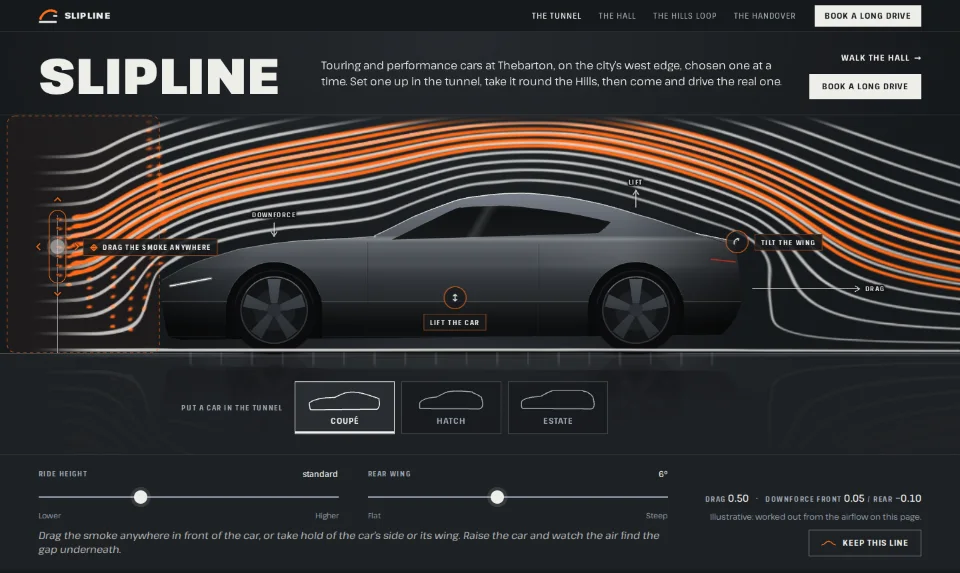960x573 pixels.
Task: Click the '6°' rear wing value
Action: [663, 474]
